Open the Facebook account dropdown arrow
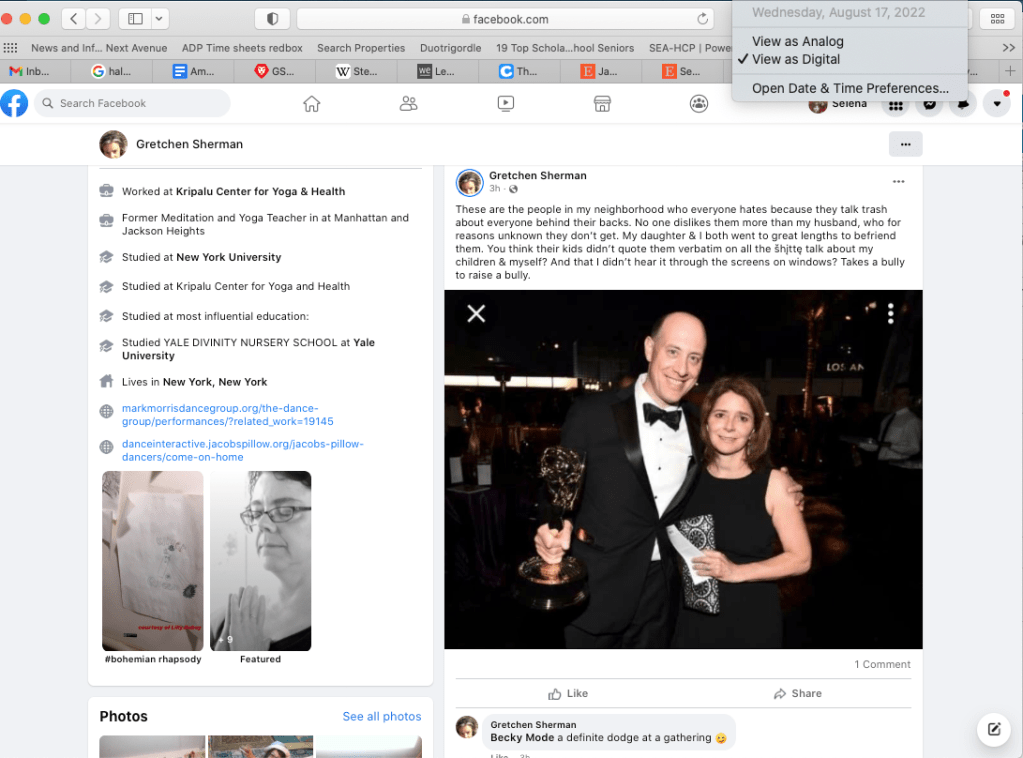 coord(996,104)
